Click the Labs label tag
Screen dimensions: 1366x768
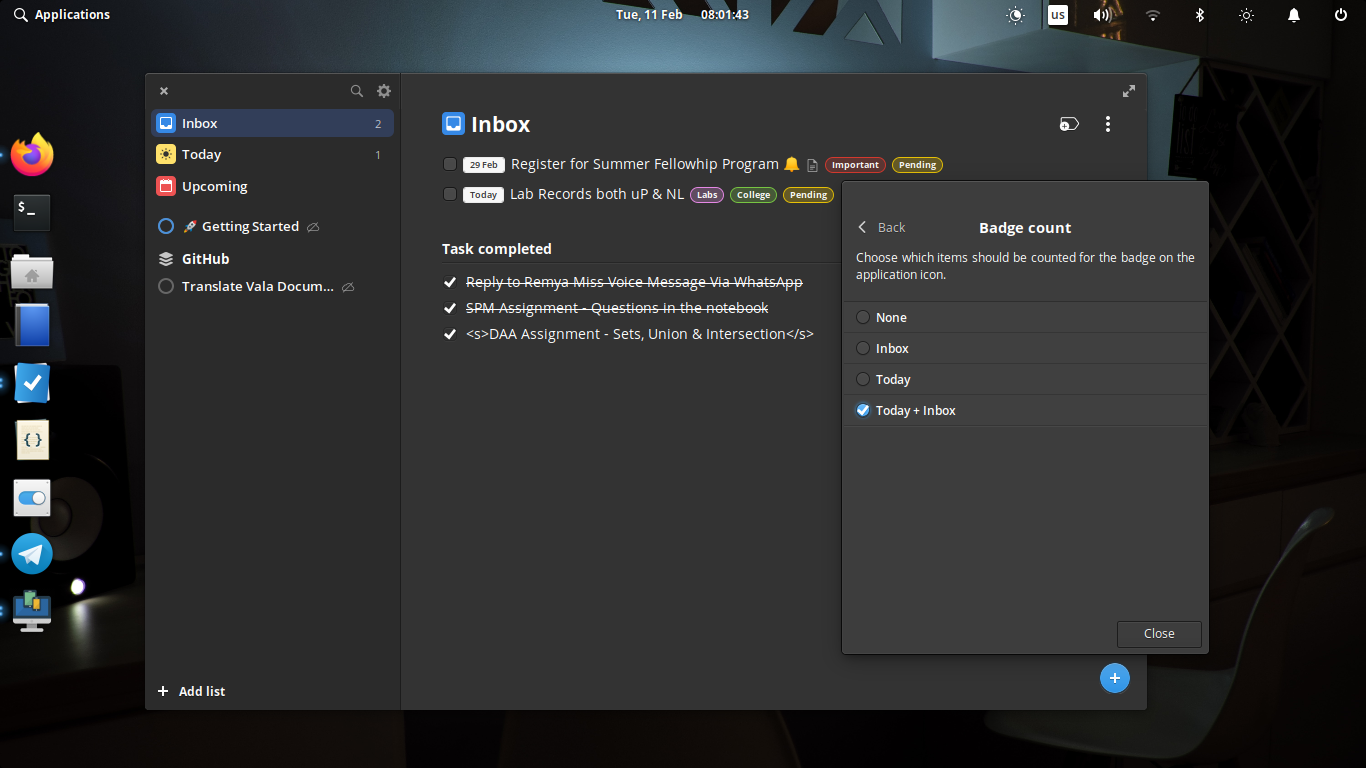pos(707,195)
